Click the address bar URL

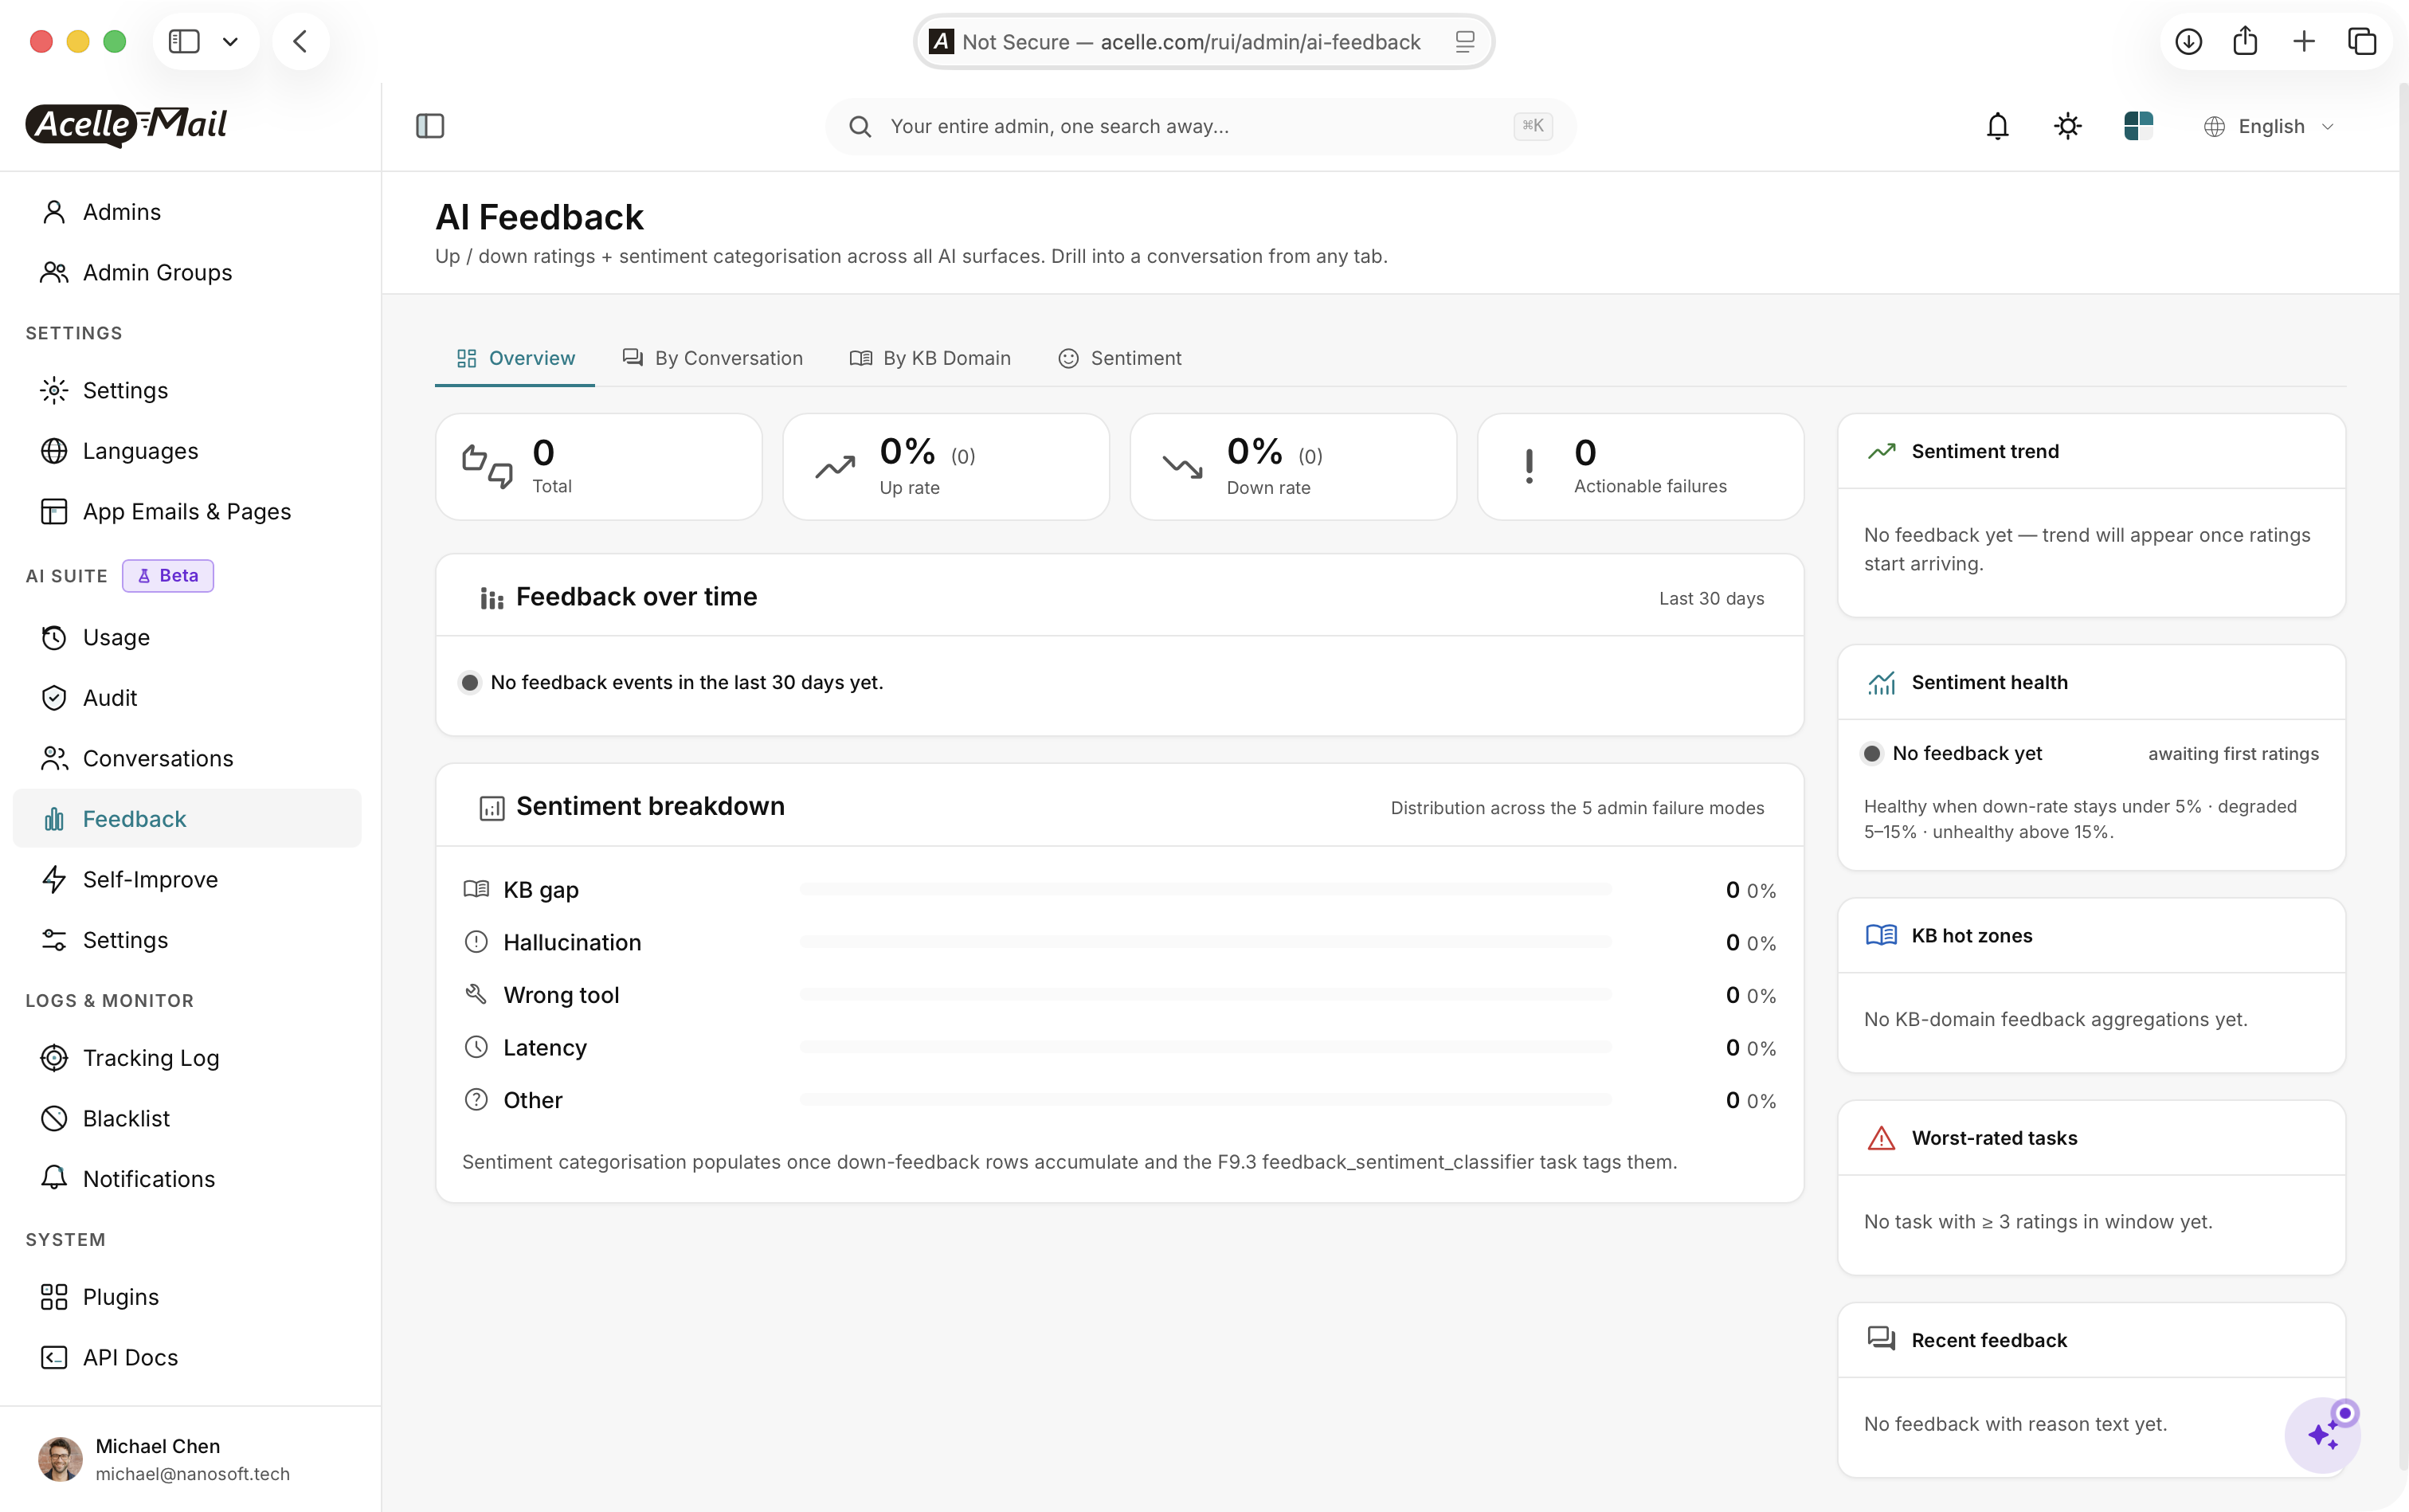click(1260, 41)
